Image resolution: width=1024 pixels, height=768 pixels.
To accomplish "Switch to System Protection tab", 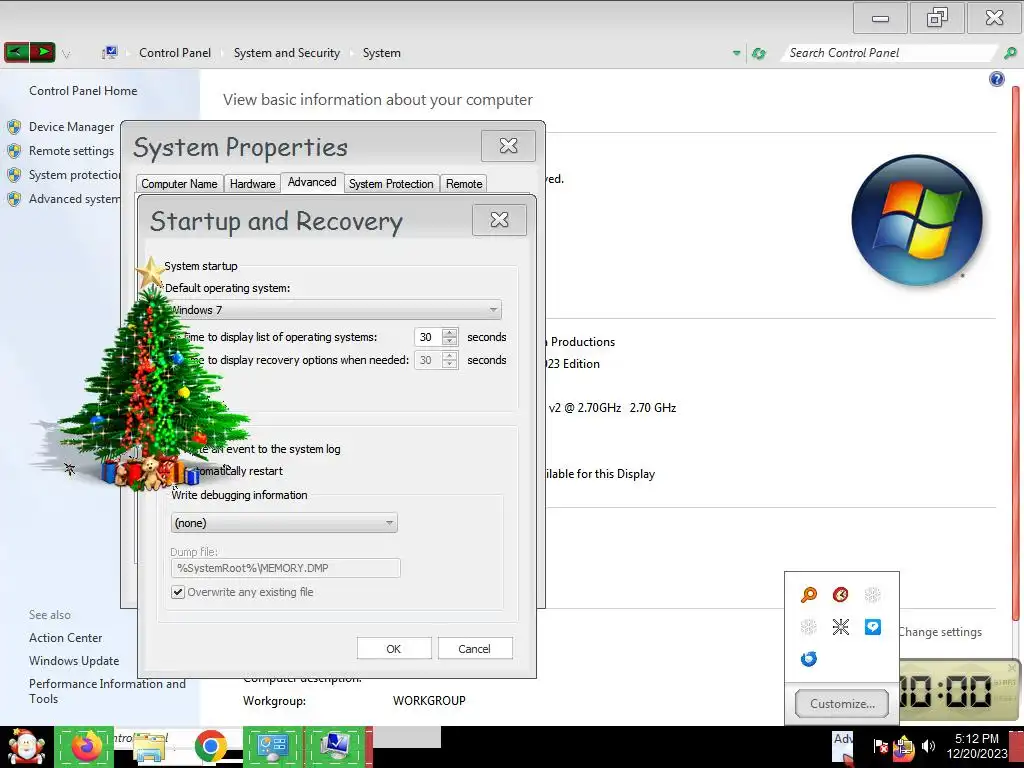I will [391, 184].
